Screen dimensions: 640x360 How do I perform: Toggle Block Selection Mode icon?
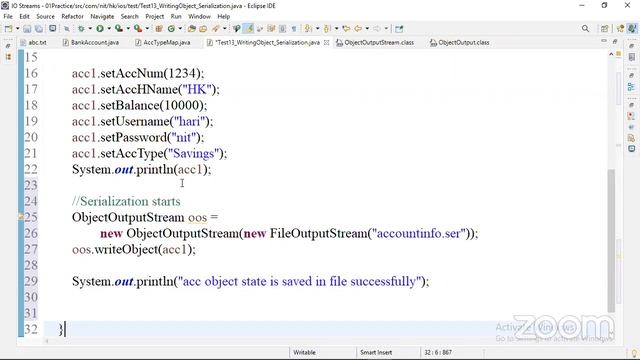pyautogui.click(x=282, y=29)
